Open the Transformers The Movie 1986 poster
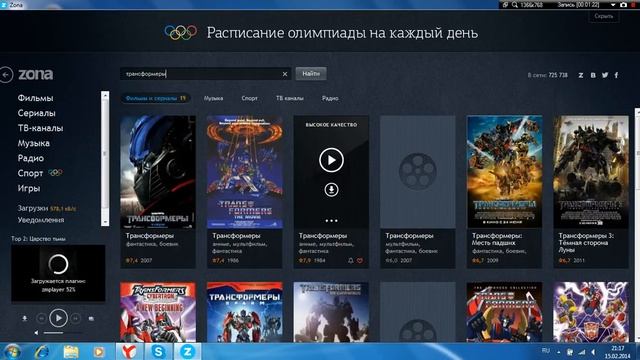640x360 pixels. [x=244, y=172]
